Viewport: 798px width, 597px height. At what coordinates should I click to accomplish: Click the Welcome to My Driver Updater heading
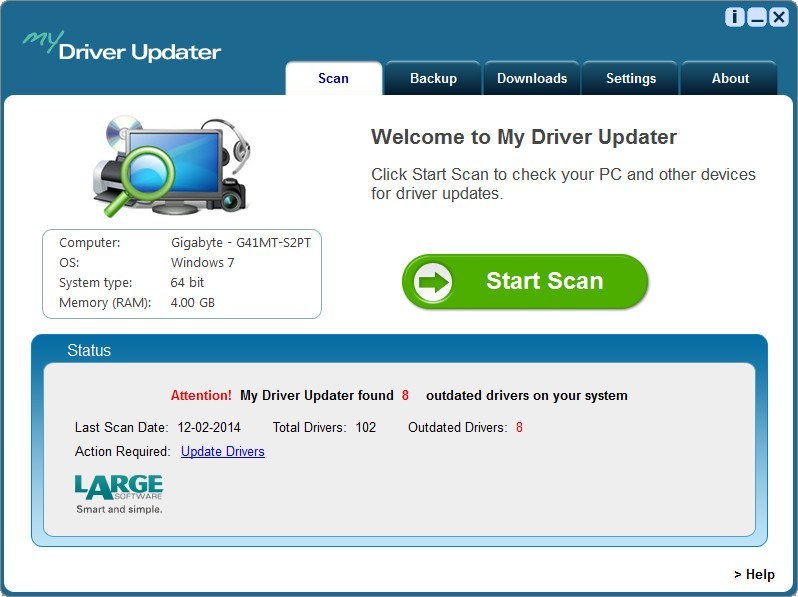524,137
